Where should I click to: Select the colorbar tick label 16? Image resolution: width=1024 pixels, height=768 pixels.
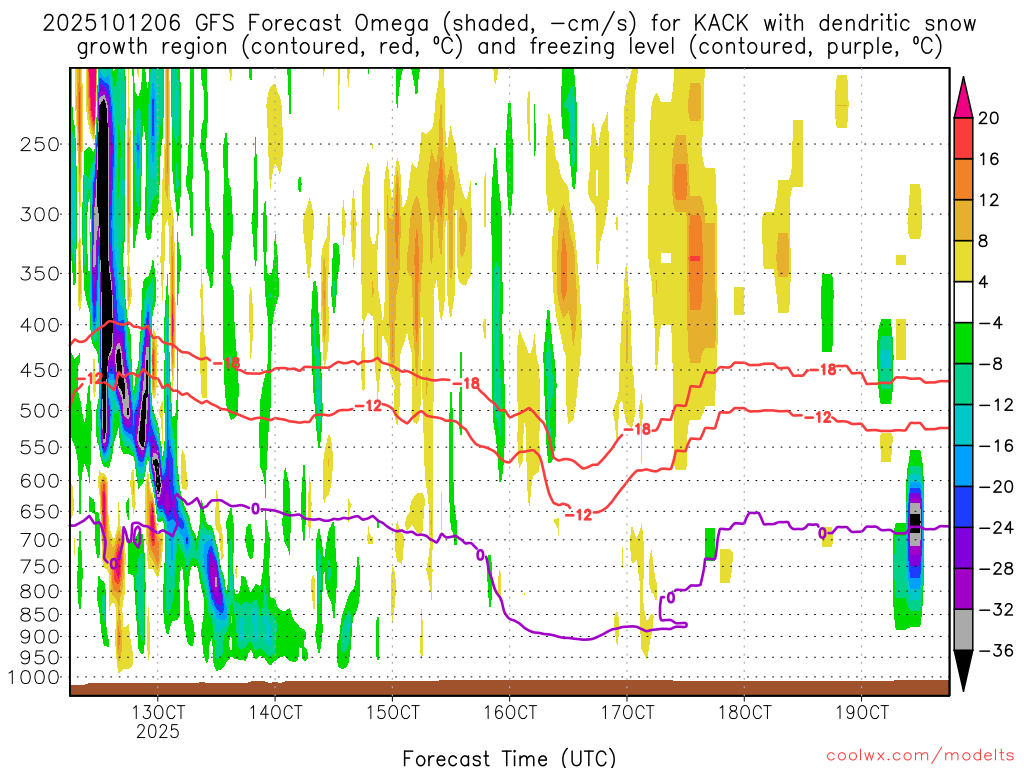[989, 159]
